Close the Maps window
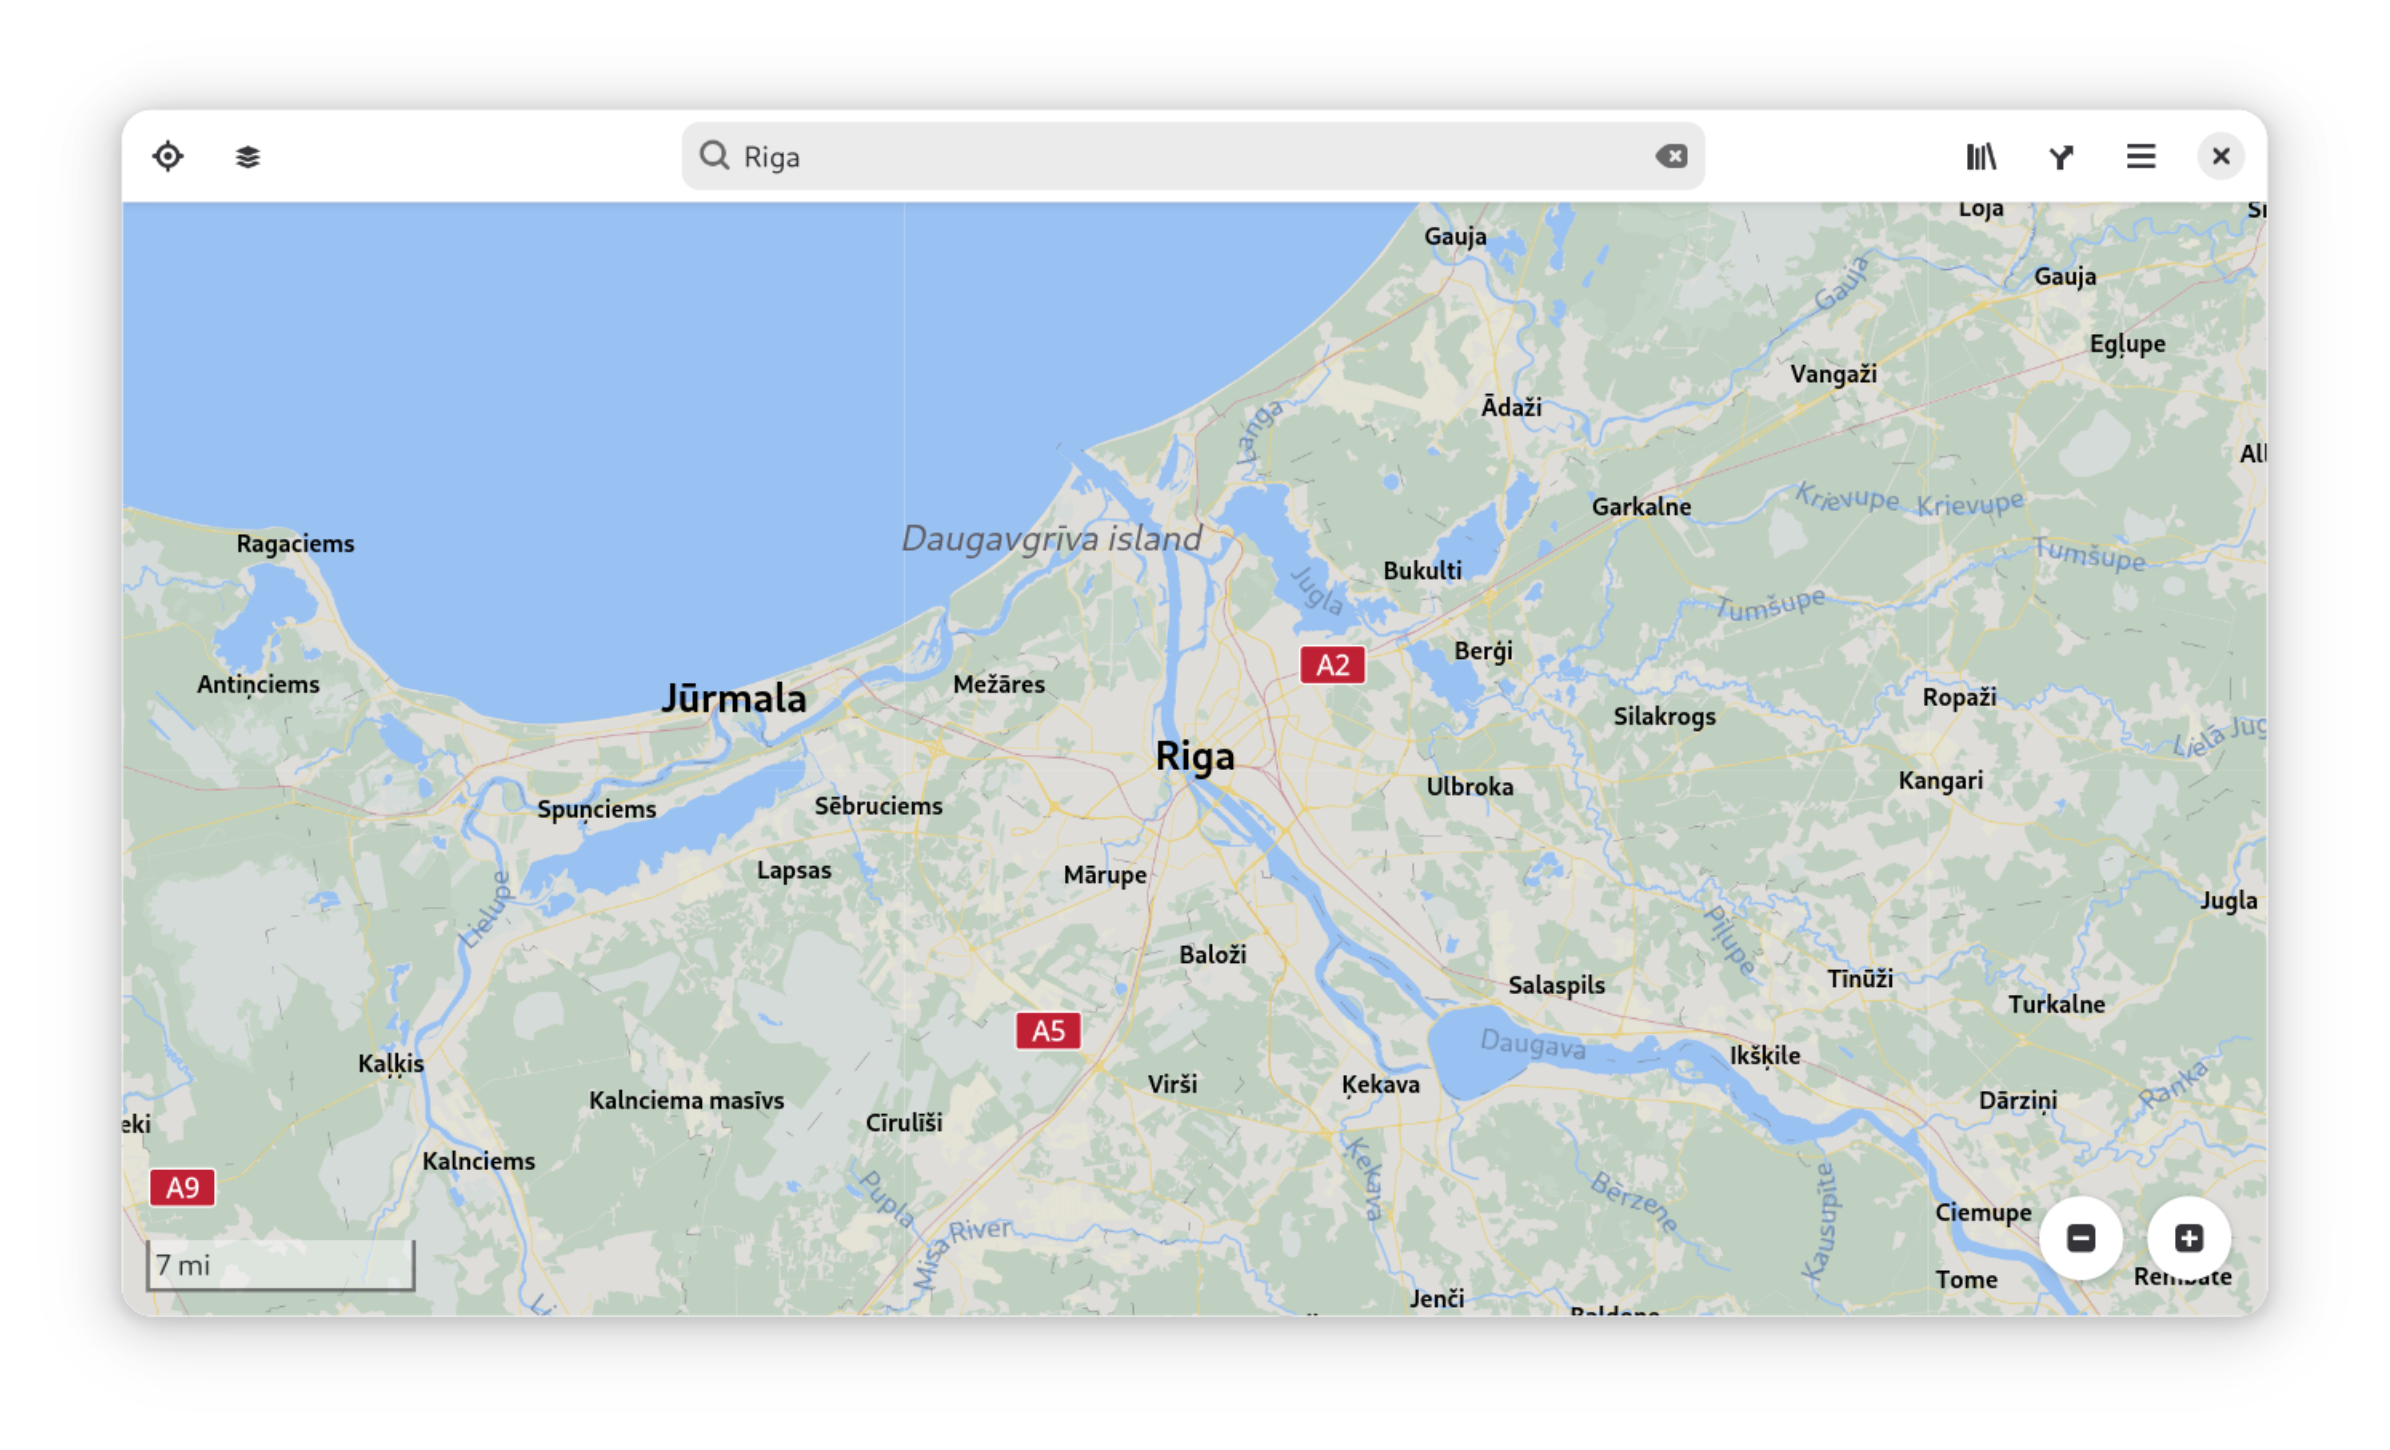The height and width of the screenshot is (1450, 2390). (2220, 157)
